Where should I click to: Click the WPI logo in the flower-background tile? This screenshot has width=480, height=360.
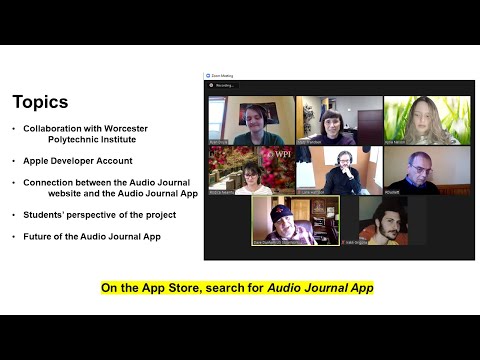[279, 154]
